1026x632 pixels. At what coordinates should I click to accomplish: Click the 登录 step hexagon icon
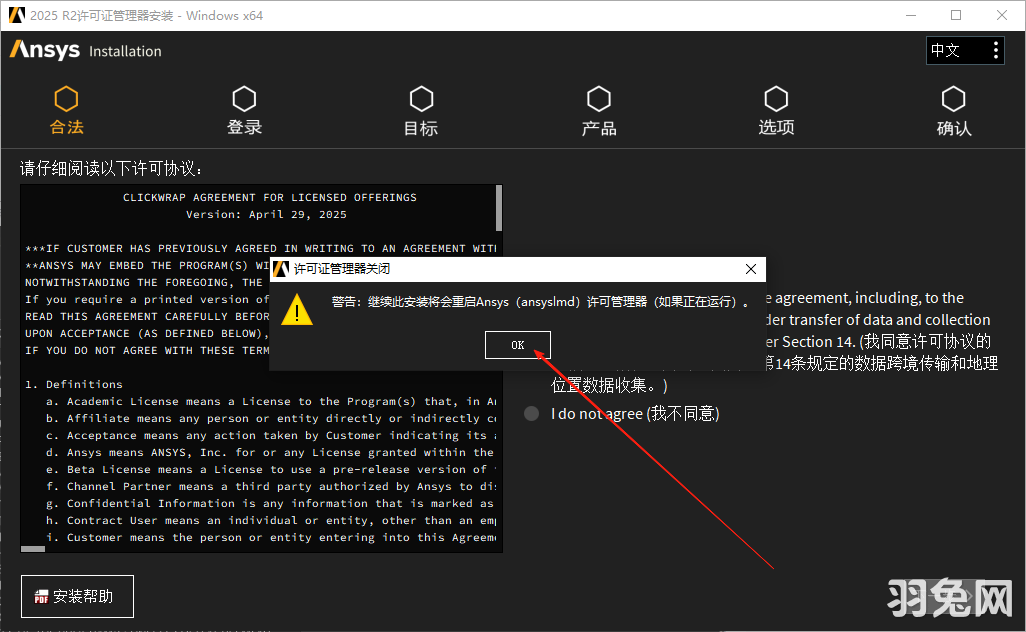(x=244, y=99)
